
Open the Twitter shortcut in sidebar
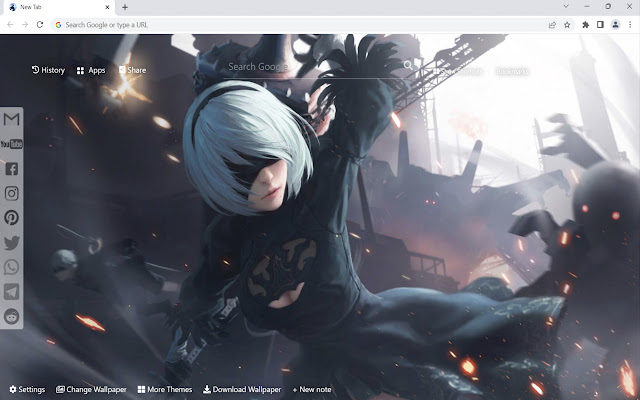11,243
